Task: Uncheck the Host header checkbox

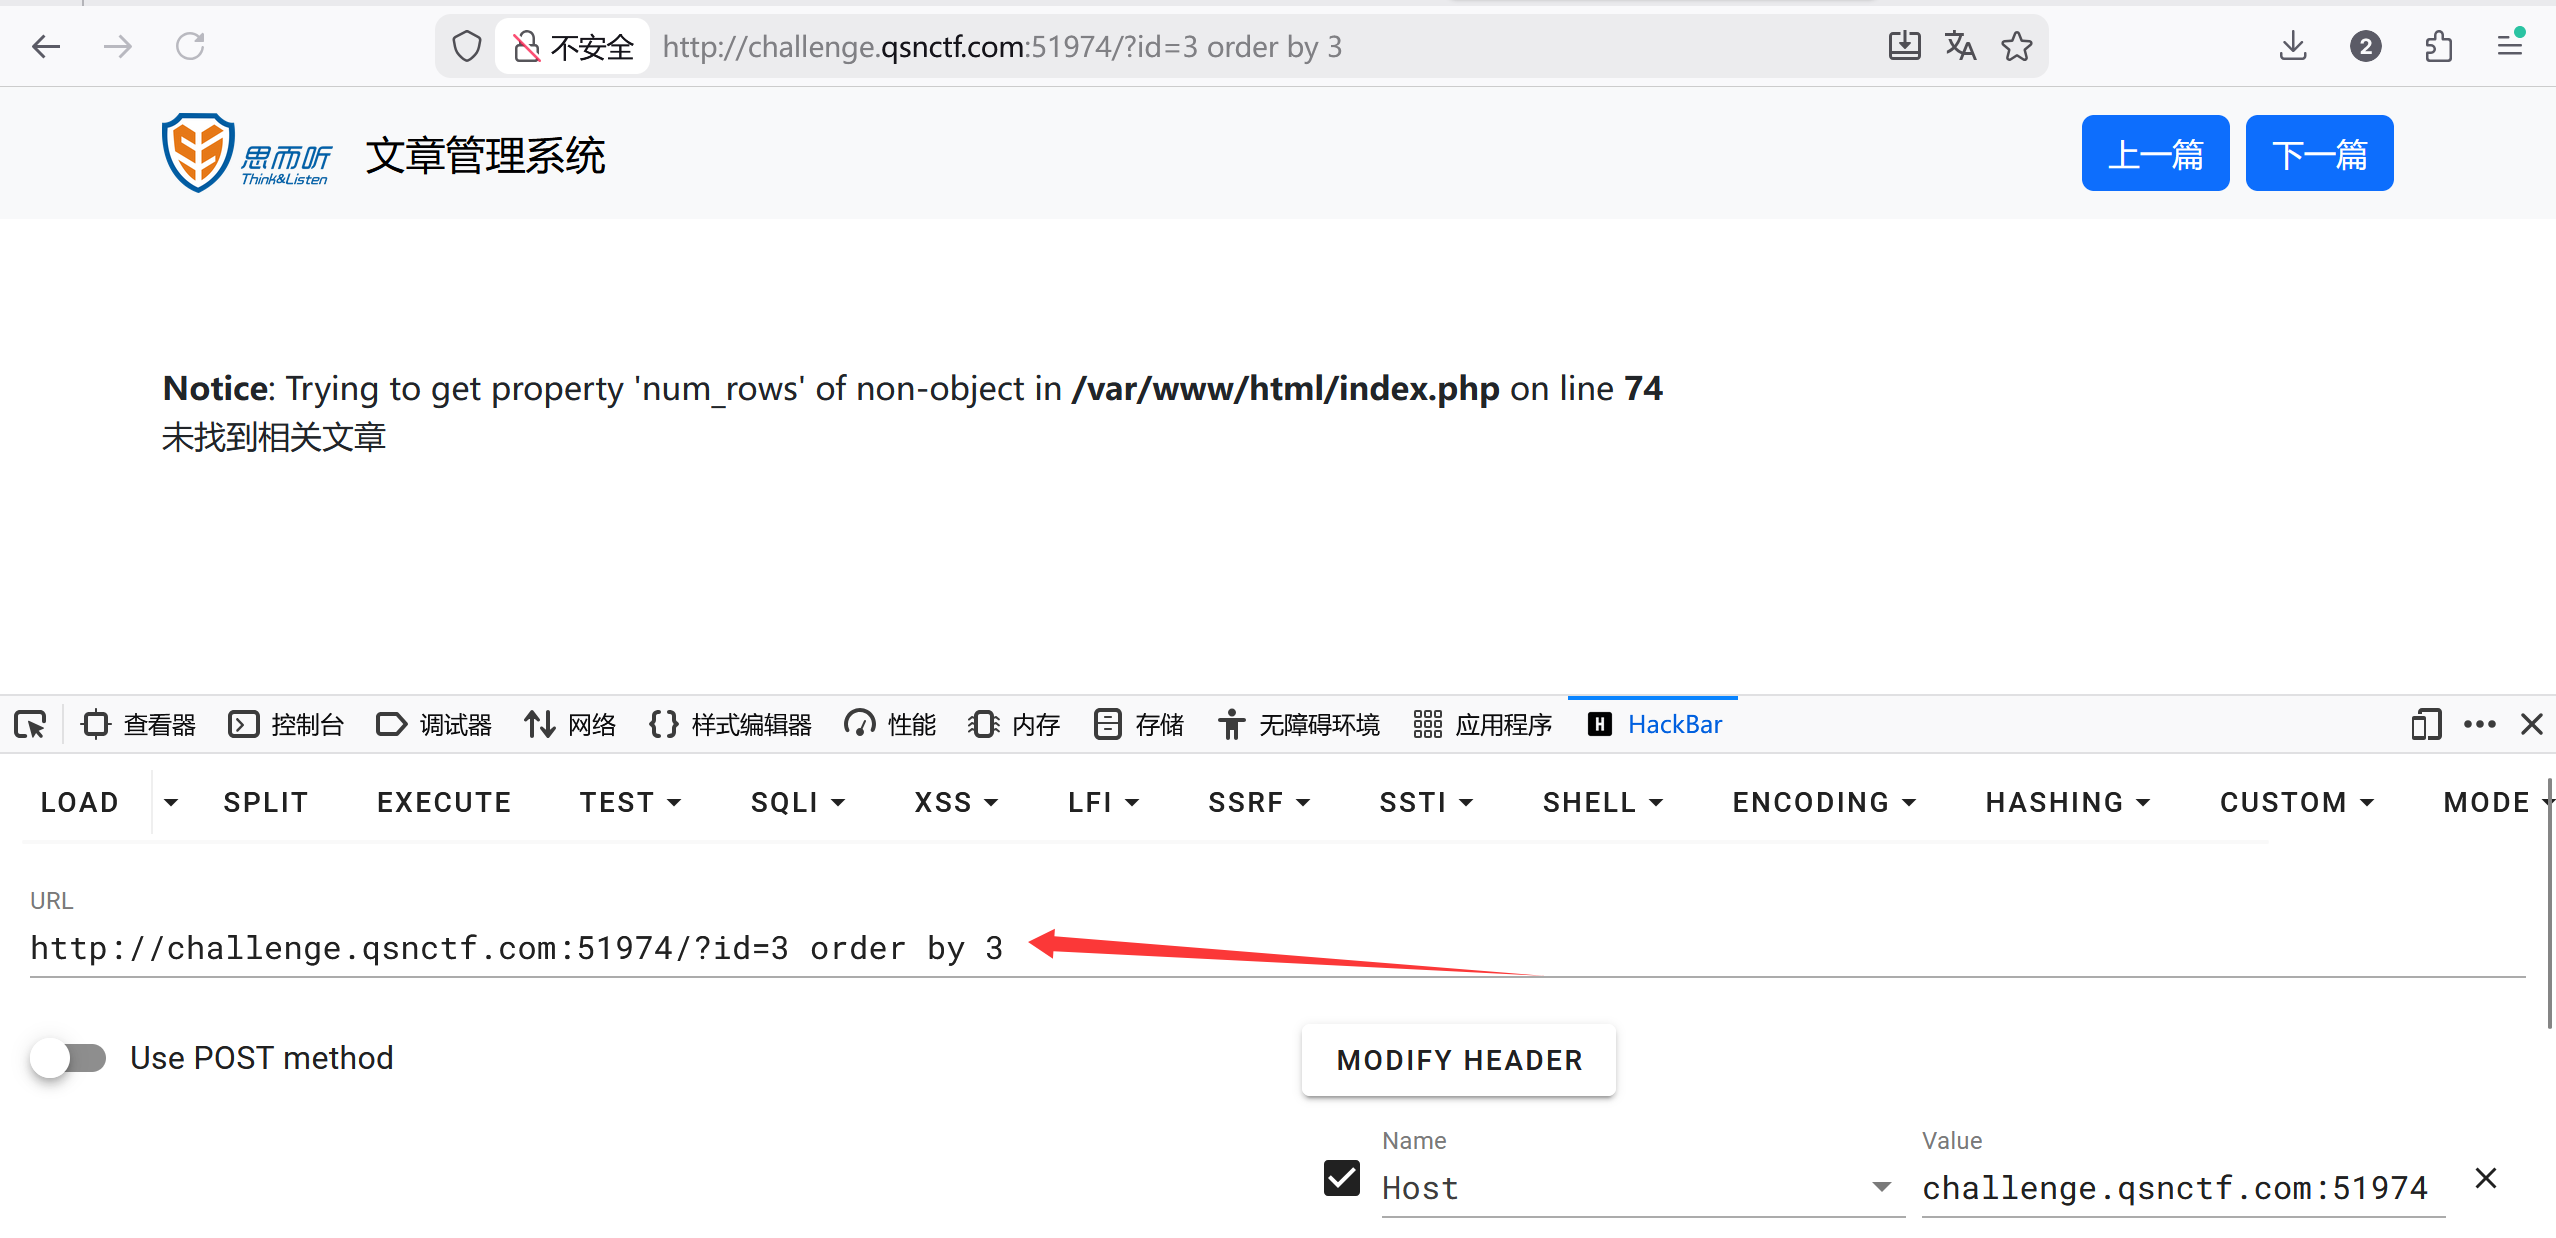Action: (x=1342, y=1178)
